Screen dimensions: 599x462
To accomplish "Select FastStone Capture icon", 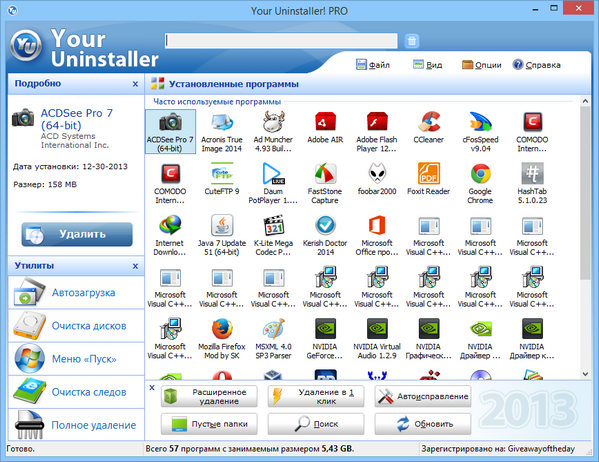I will [325, 183].
